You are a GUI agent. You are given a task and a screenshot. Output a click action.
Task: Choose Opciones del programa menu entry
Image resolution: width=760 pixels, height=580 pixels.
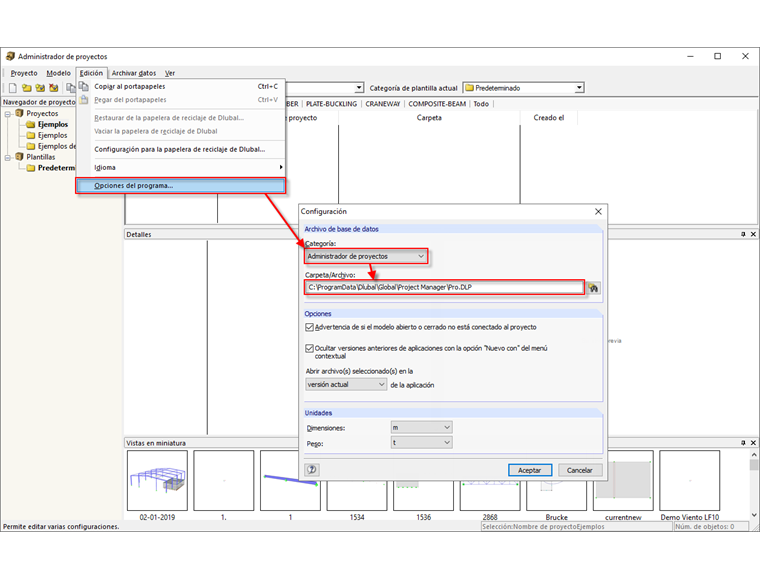tap(181, 186)
